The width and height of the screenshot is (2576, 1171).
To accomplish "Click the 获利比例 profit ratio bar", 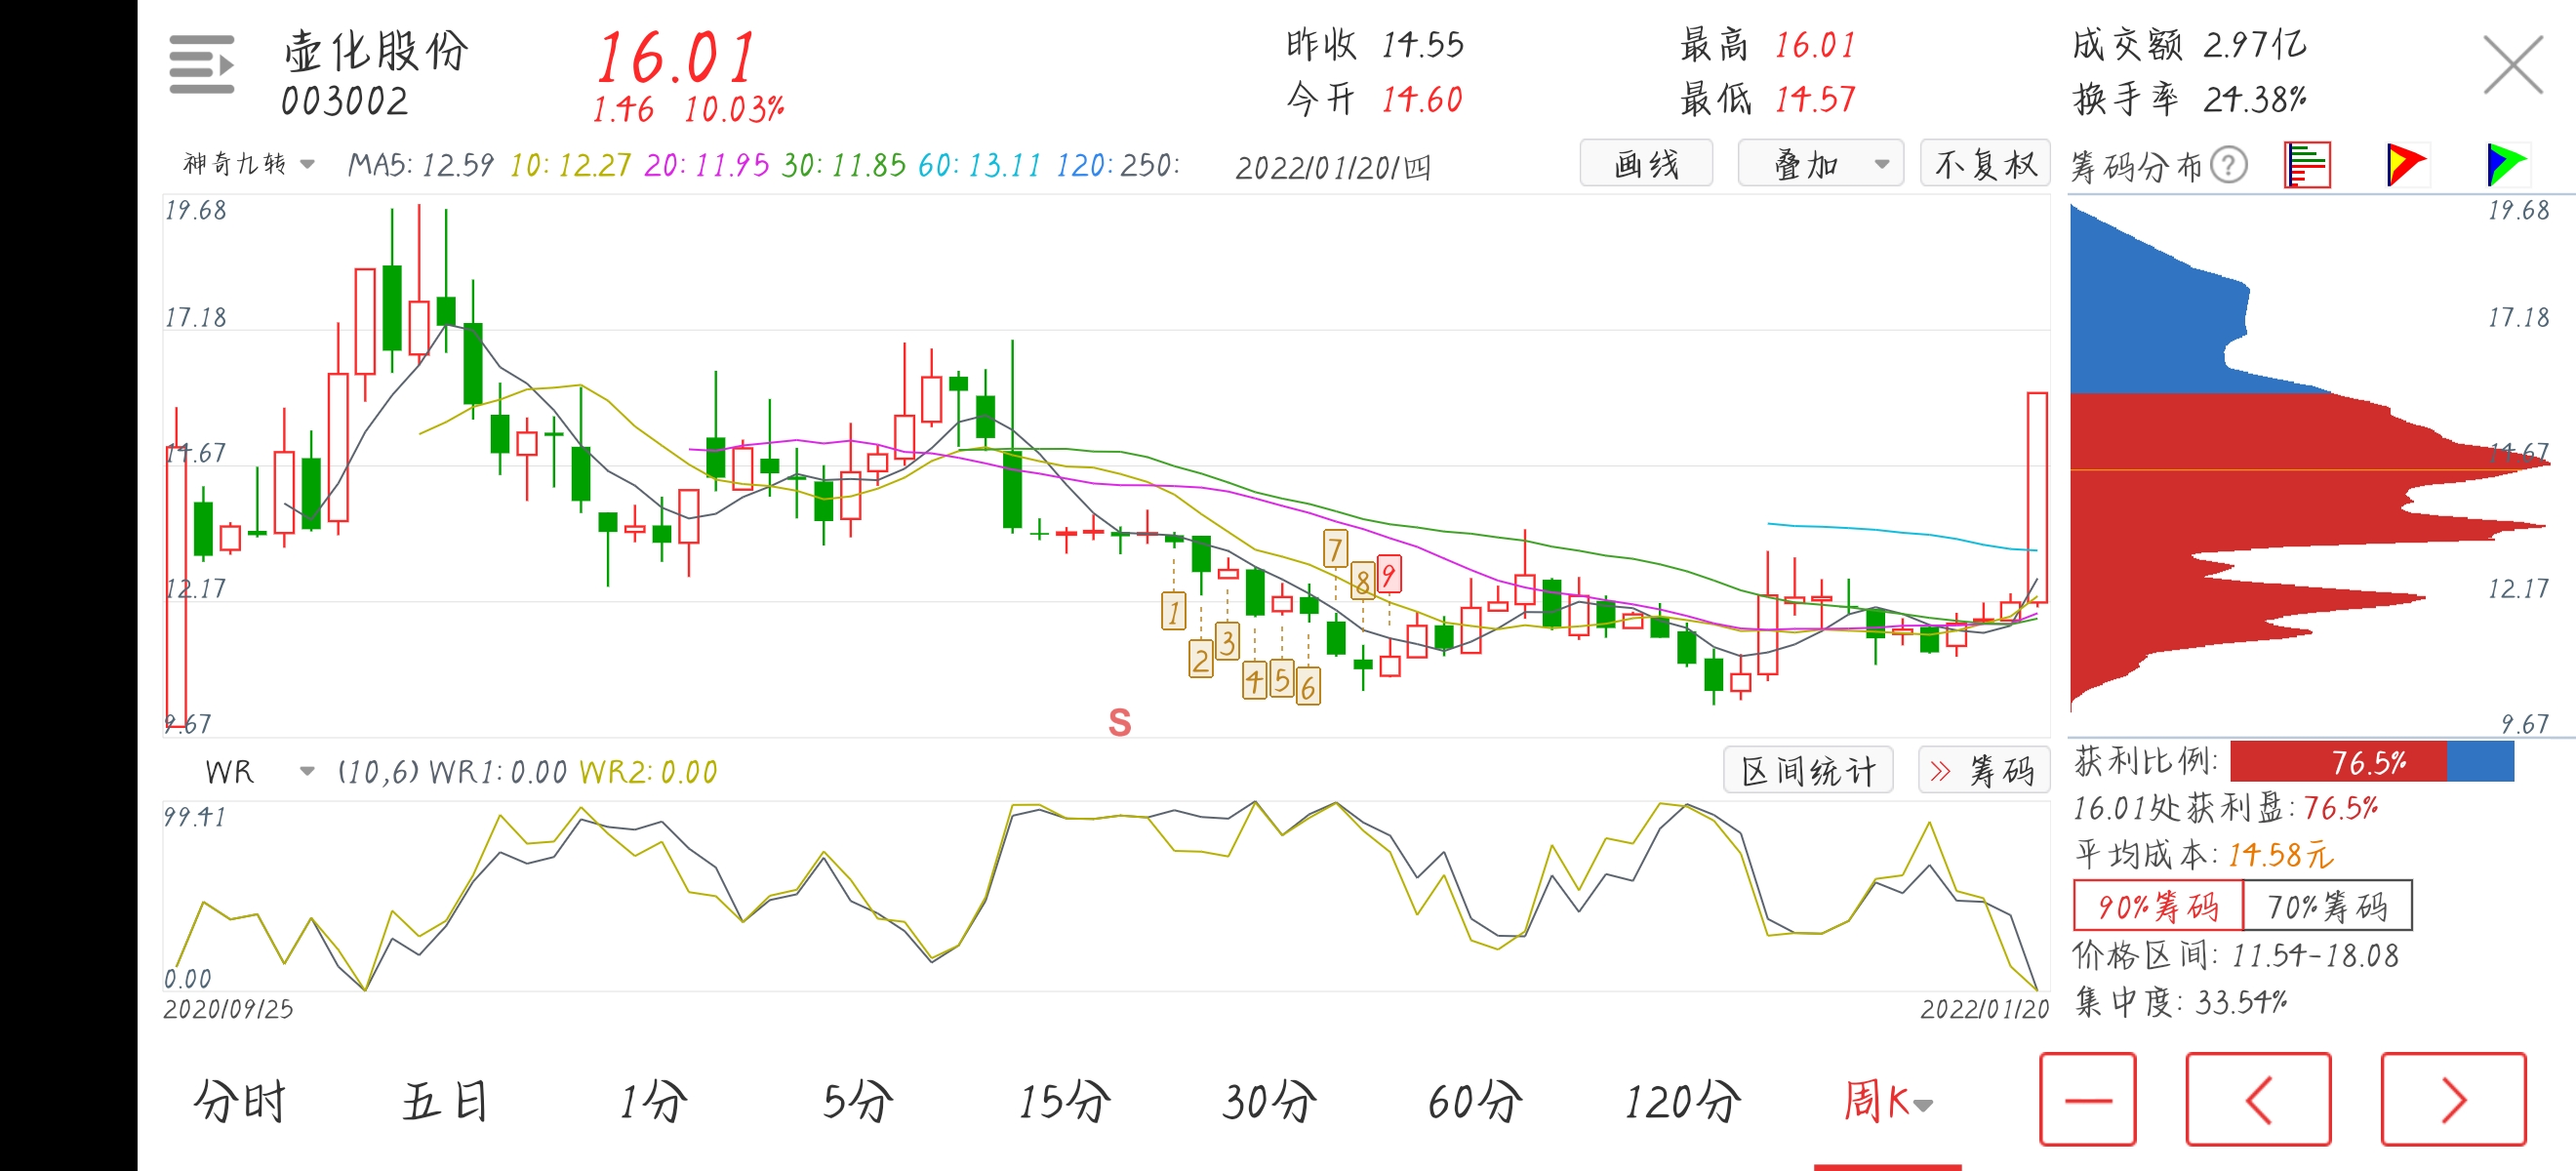I will click(2370, 763).
